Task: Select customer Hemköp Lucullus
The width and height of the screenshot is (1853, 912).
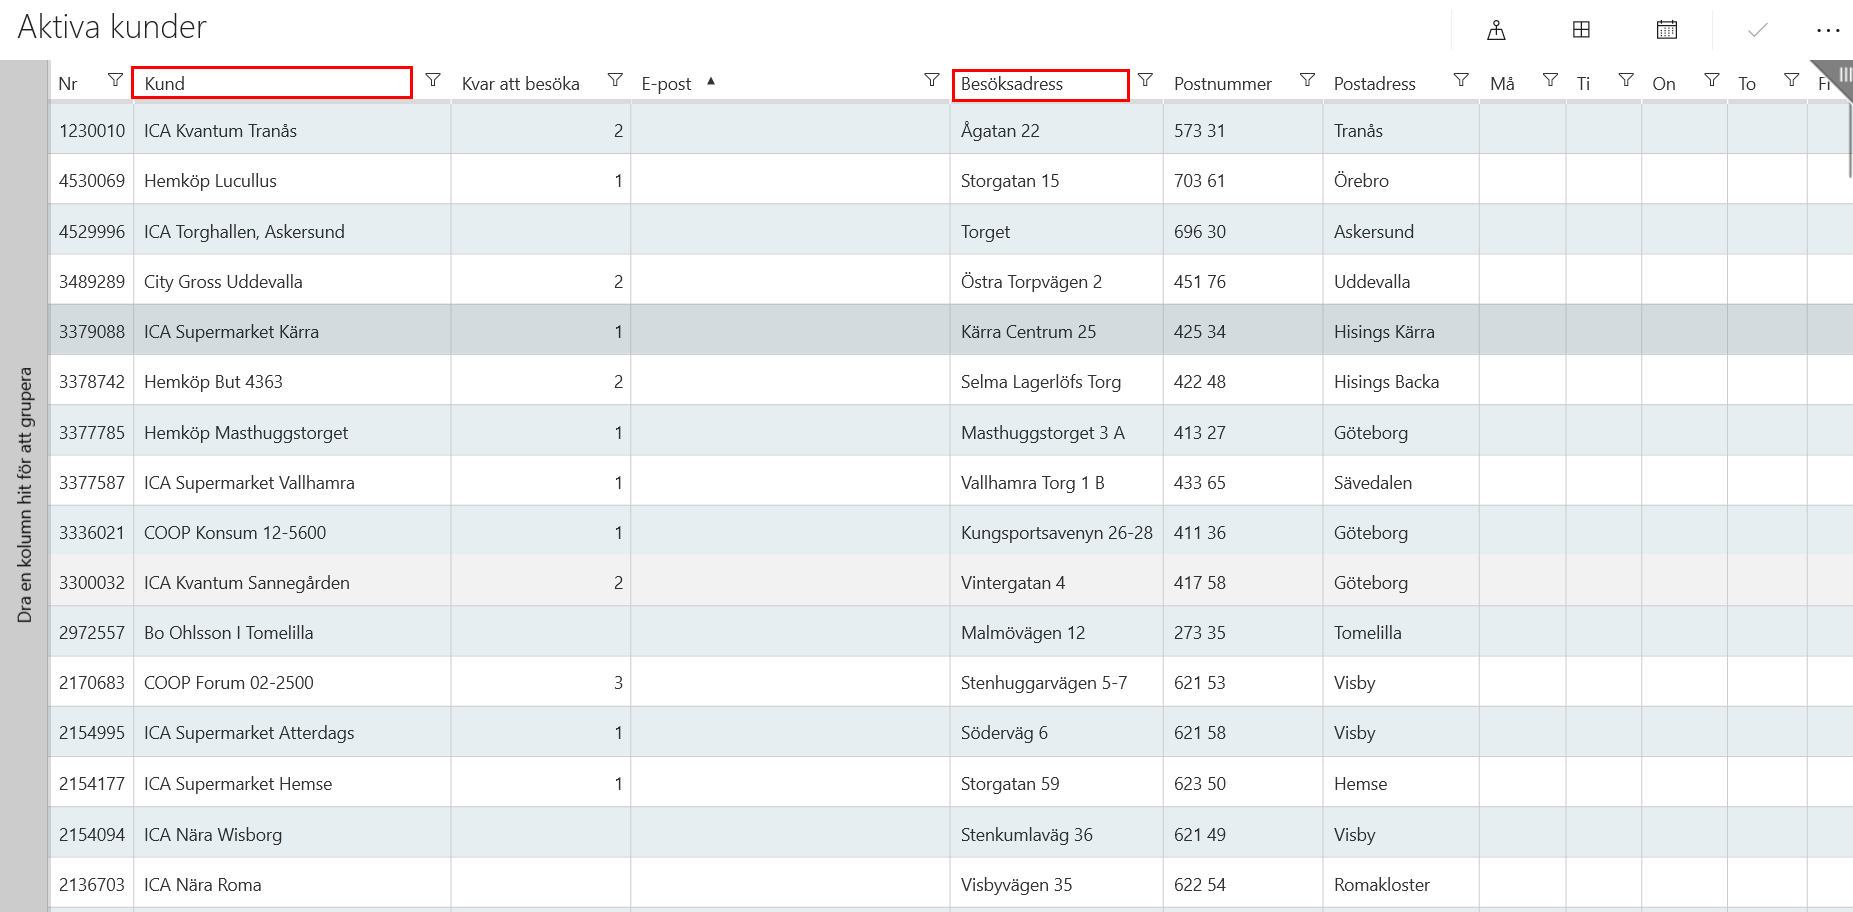Action: (210, 181)
